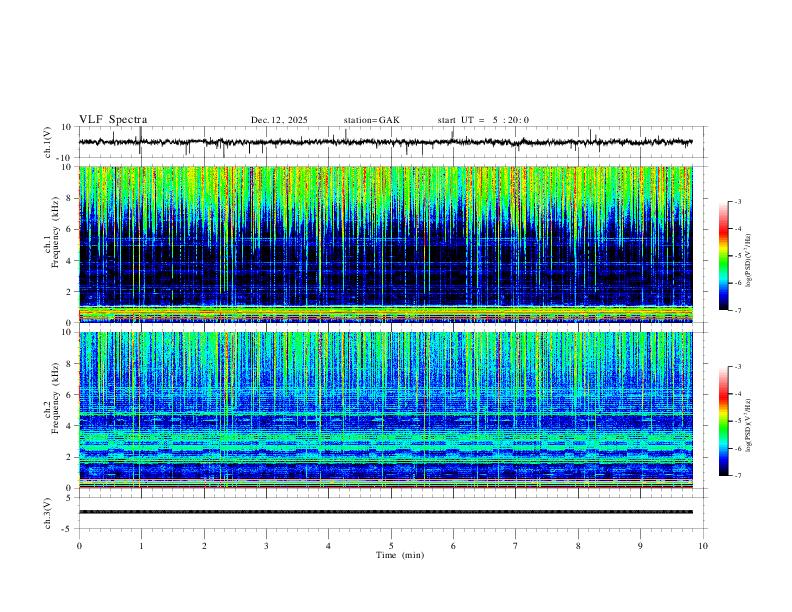Click the 'ch.3(V)' axis label
792x612 pixels.
[x=48, y=514]
